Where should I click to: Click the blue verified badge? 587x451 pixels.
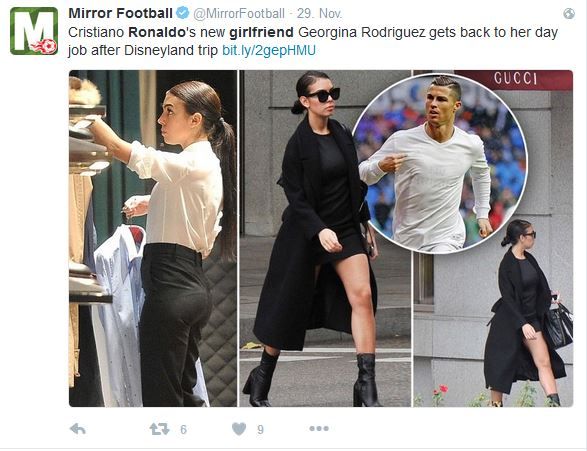183,13
